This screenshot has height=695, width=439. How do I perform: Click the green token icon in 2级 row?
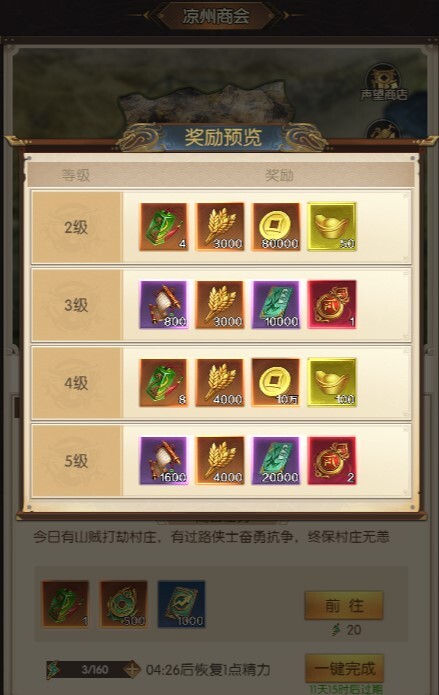(164, 227)
